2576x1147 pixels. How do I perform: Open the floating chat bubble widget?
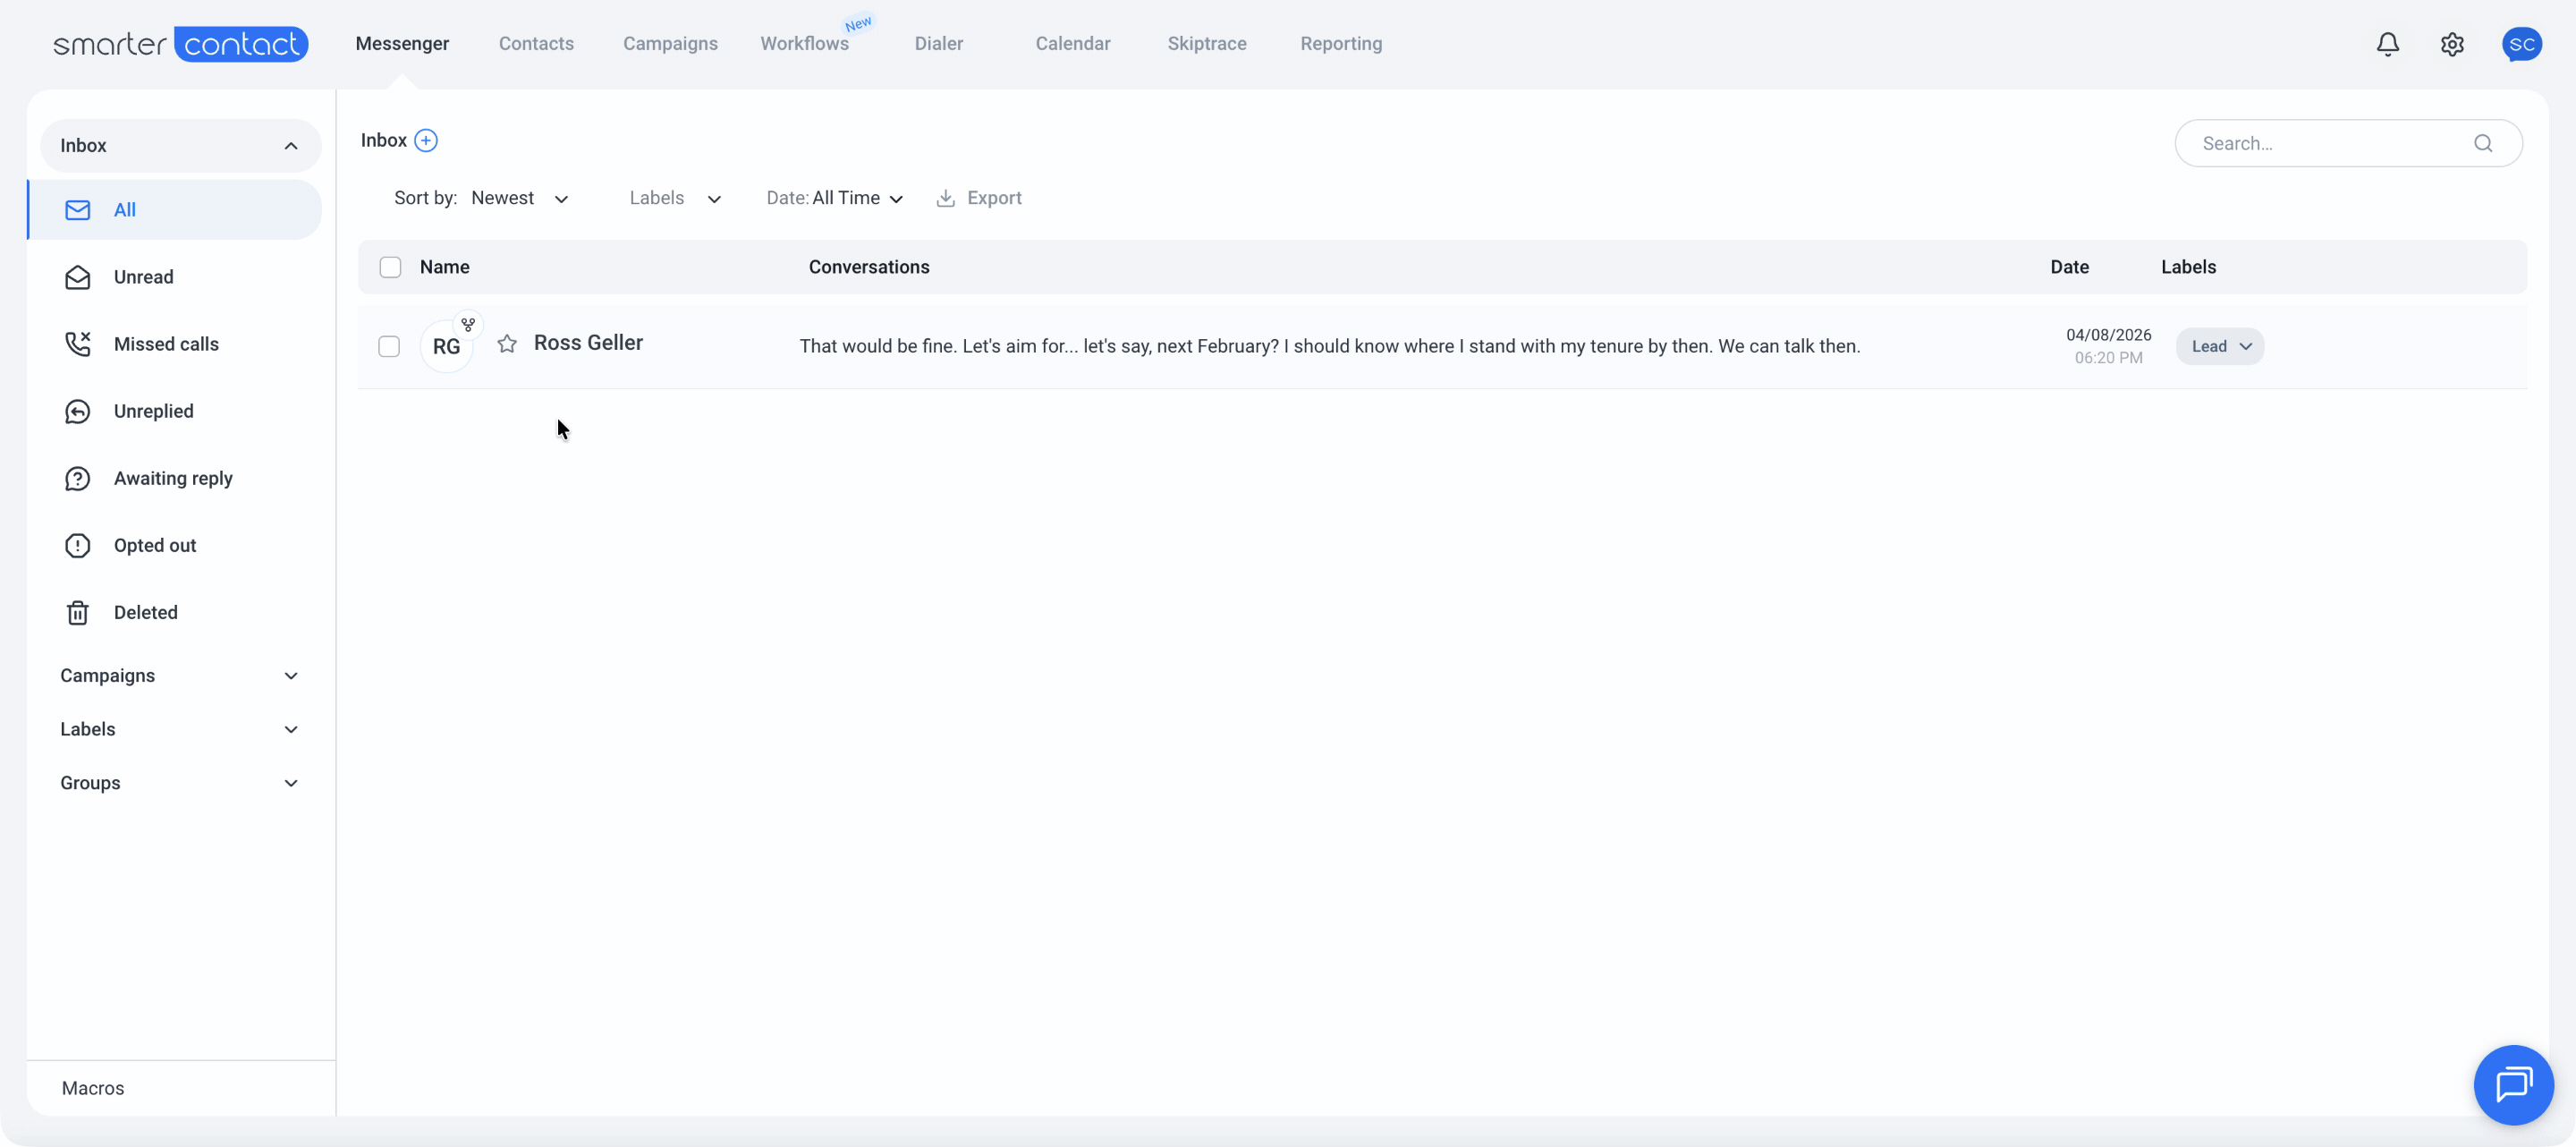[x=2514, y=1084]
